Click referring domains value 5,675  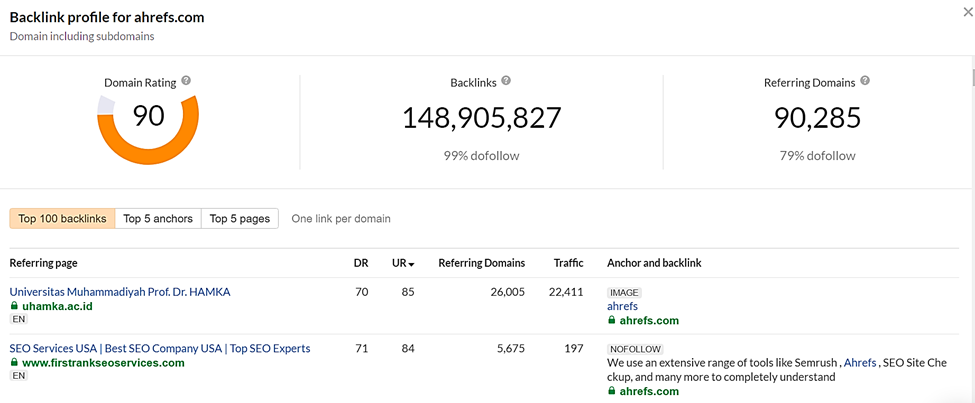[511, 348]
